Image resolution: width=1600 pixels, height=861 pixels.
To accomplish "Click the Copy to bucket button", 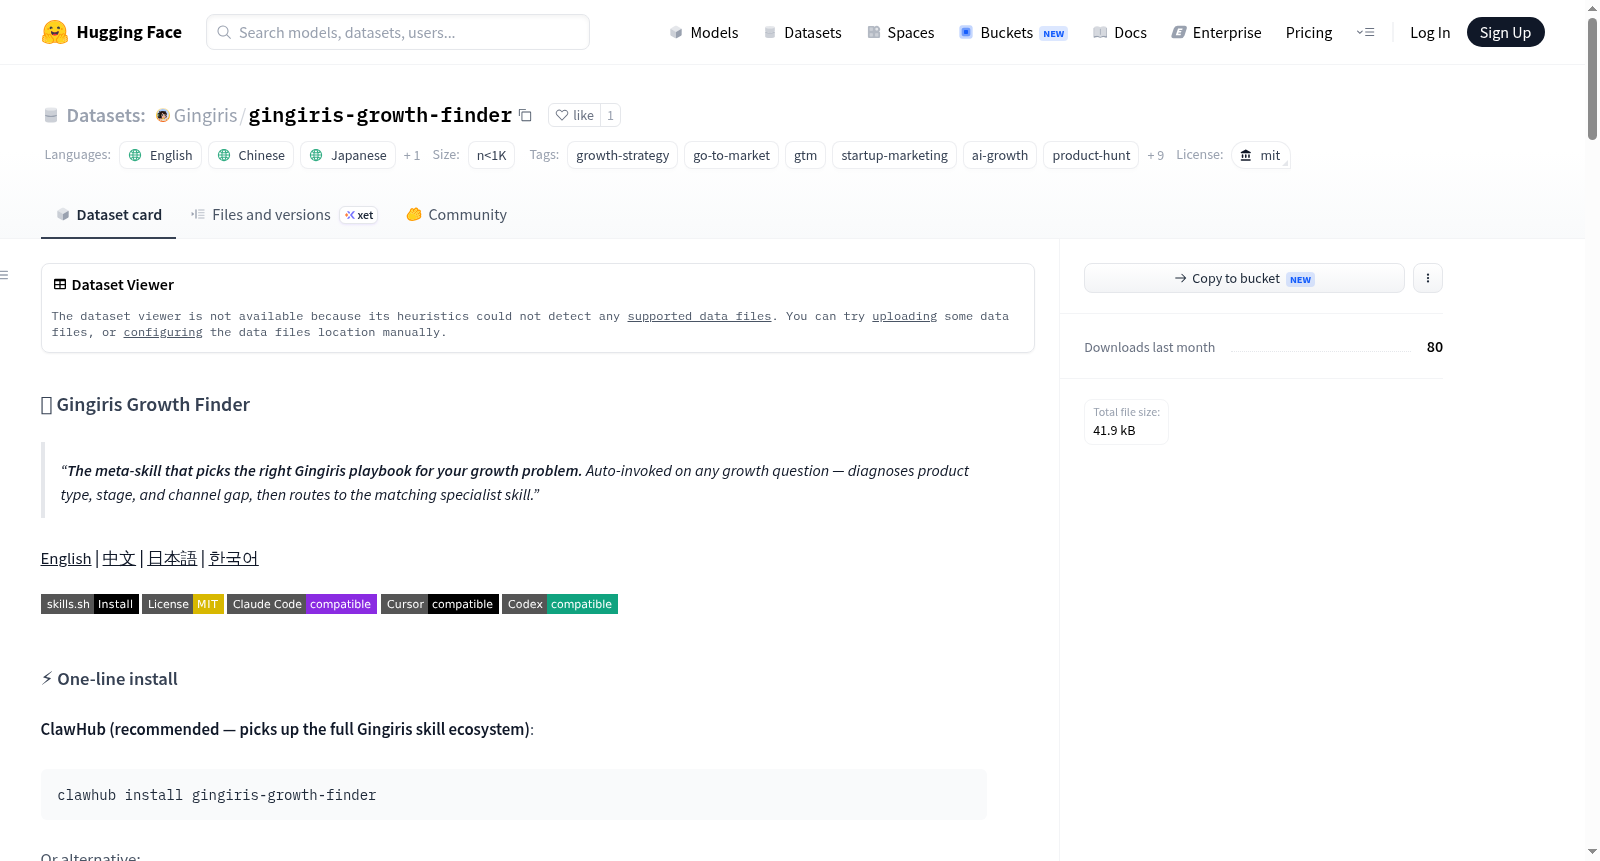I will [1244, 278].
